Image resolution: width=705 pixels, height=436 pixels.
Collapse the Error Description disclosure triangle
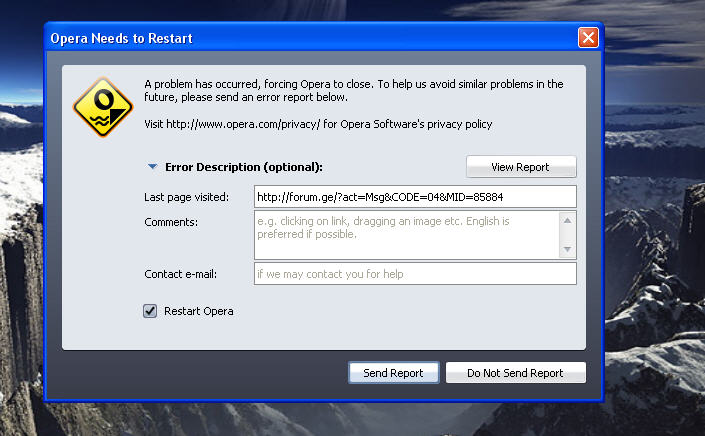coord(152,167)
